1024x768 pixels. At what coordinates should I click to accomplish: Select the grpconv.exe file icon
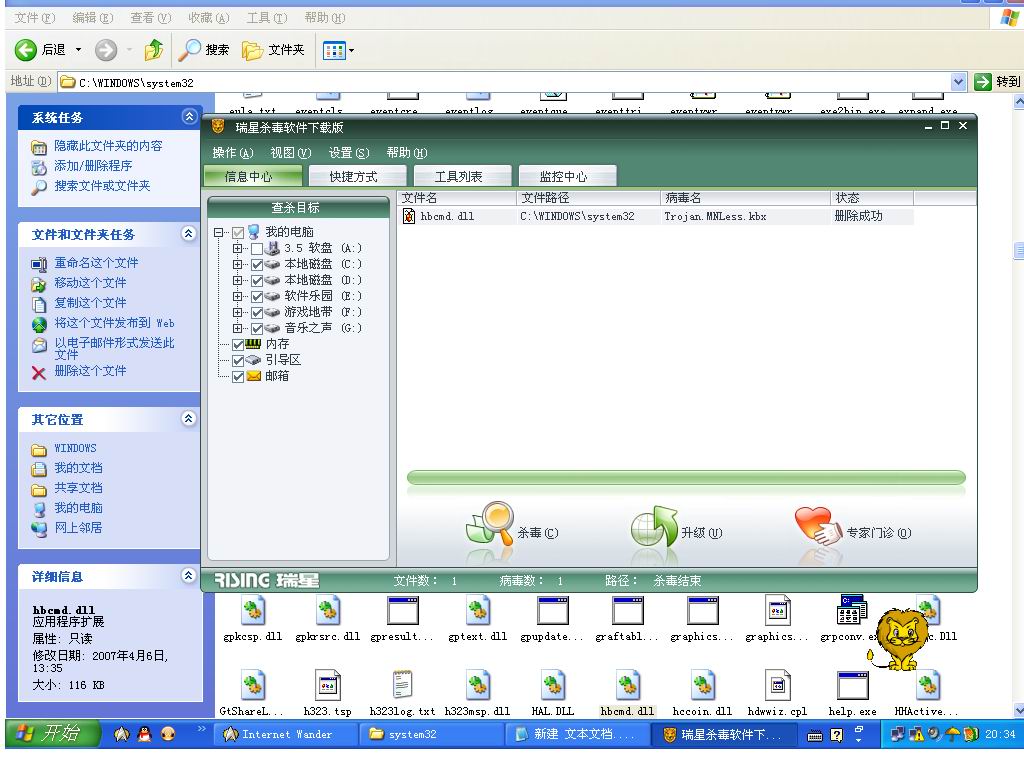(852, 609)
